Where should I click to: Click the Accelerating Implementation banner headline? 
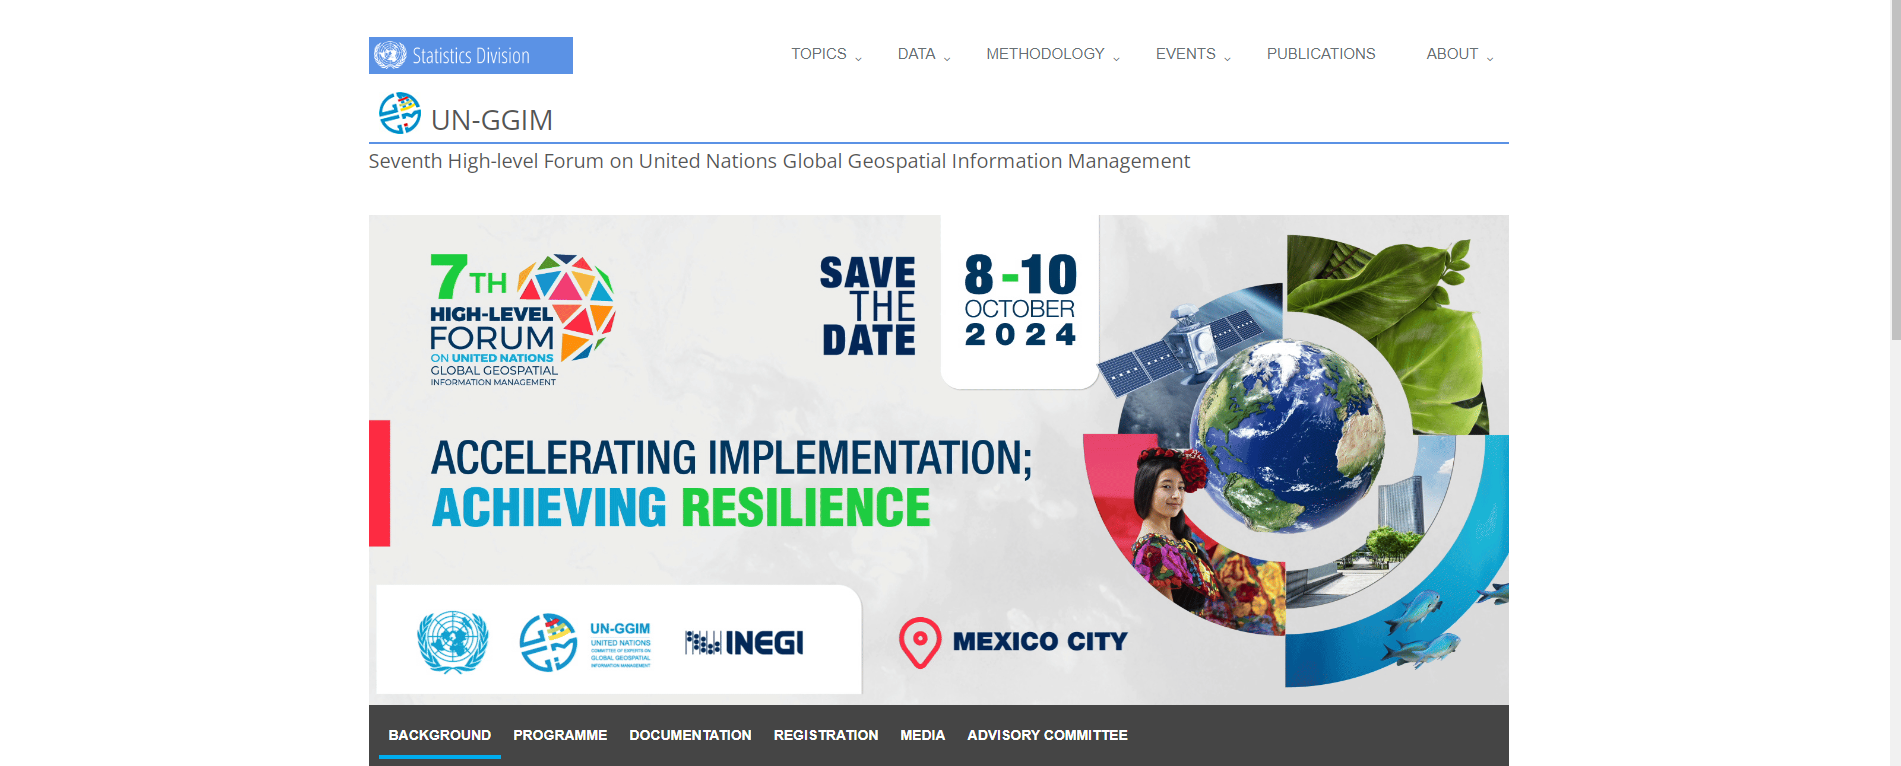731,457
